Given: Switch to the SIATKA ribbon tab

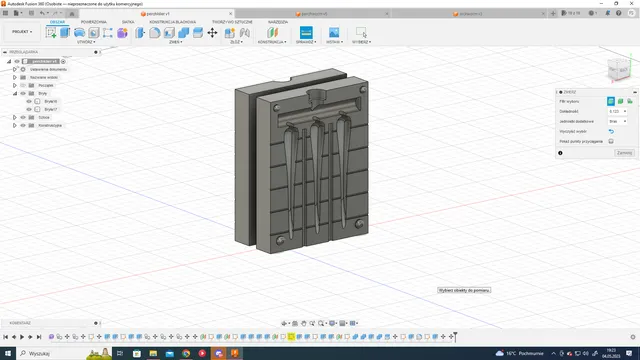Looking at the screenshot, I should (128, 22).
